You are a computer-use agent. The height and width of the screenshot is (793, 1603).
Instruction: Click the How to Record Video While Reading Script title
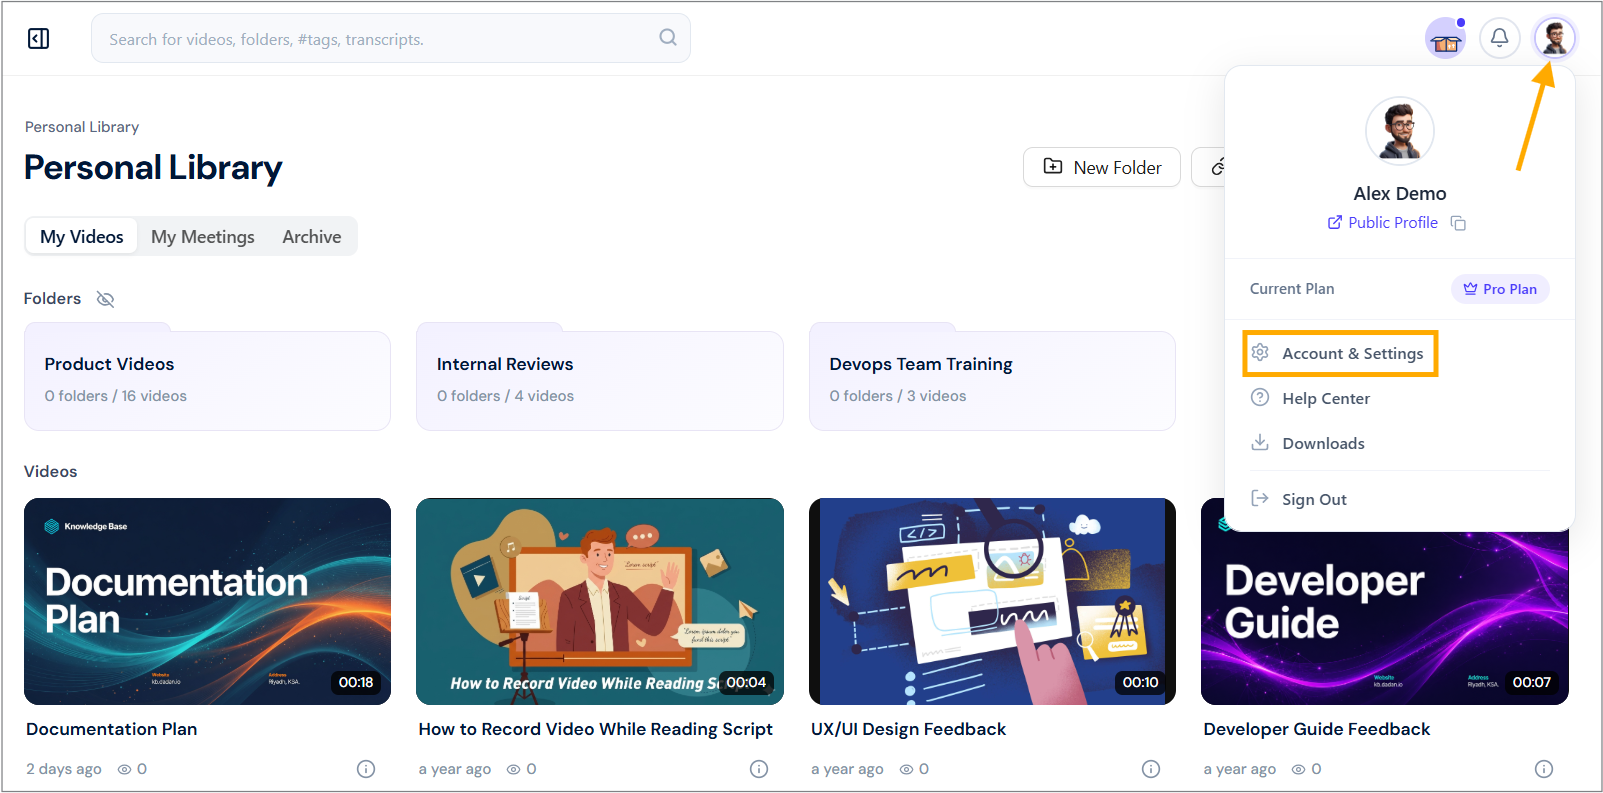click(x=596, y=729)
